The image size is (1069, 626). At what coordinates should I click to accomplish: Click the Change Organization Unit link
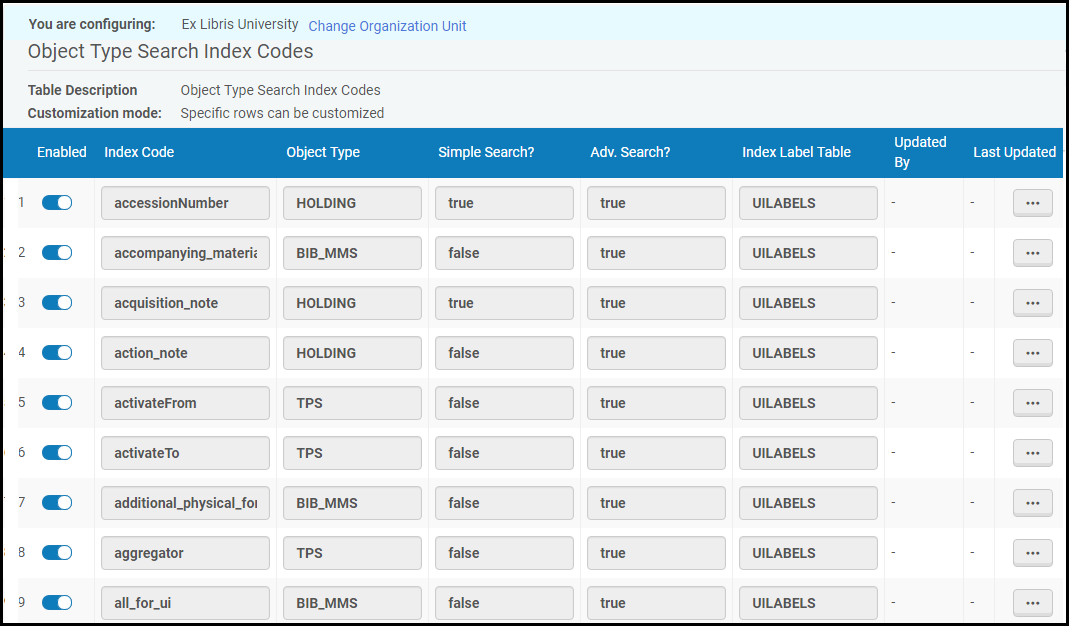(x=387, y=26)
